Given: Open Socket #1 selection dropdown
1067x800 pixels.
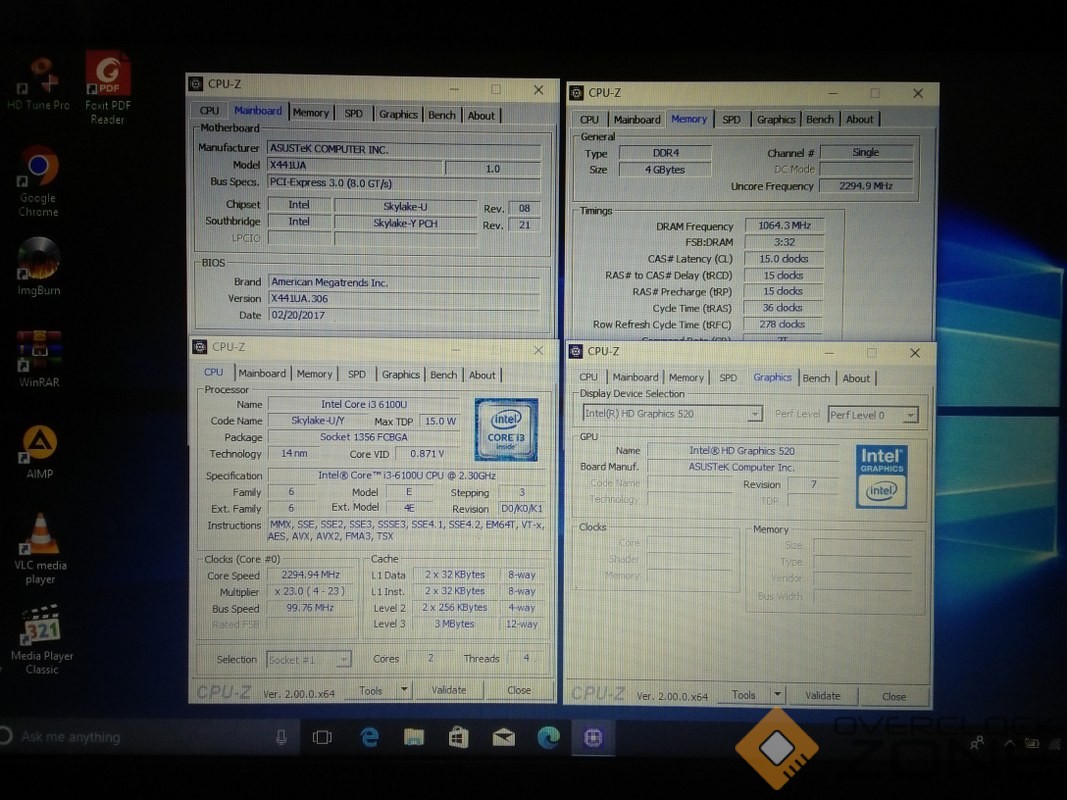Looking at the screenshot, I should [x=309, y=659].
